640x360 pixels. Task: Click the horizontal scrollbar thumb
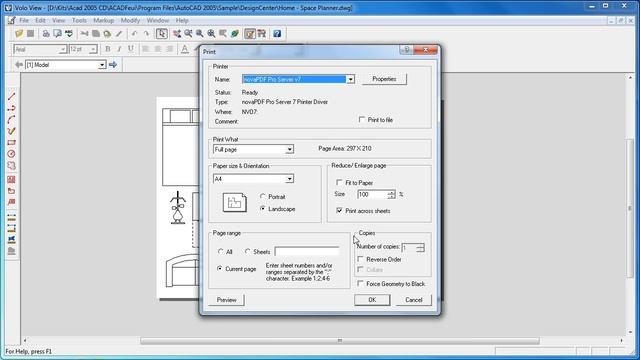coord(340,340)
